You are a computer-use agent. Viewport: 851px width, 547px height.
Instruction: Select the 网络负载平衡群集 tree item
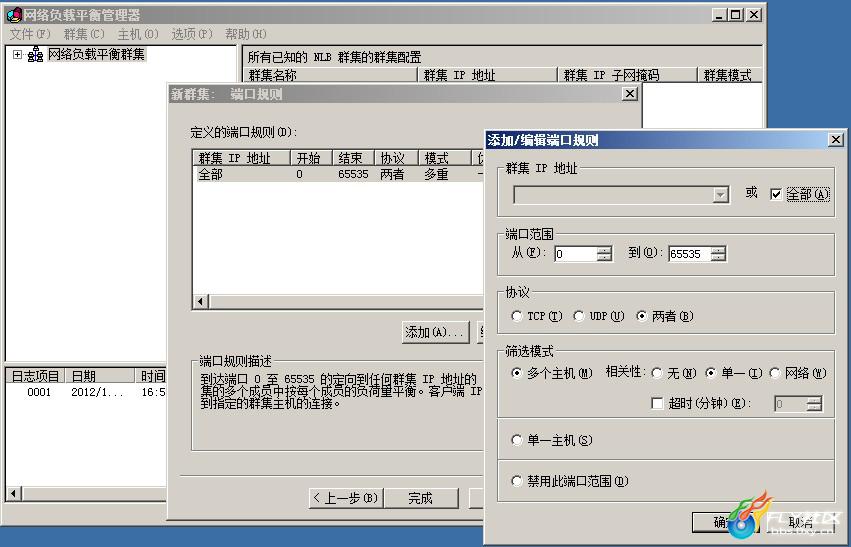pos(96,54)
